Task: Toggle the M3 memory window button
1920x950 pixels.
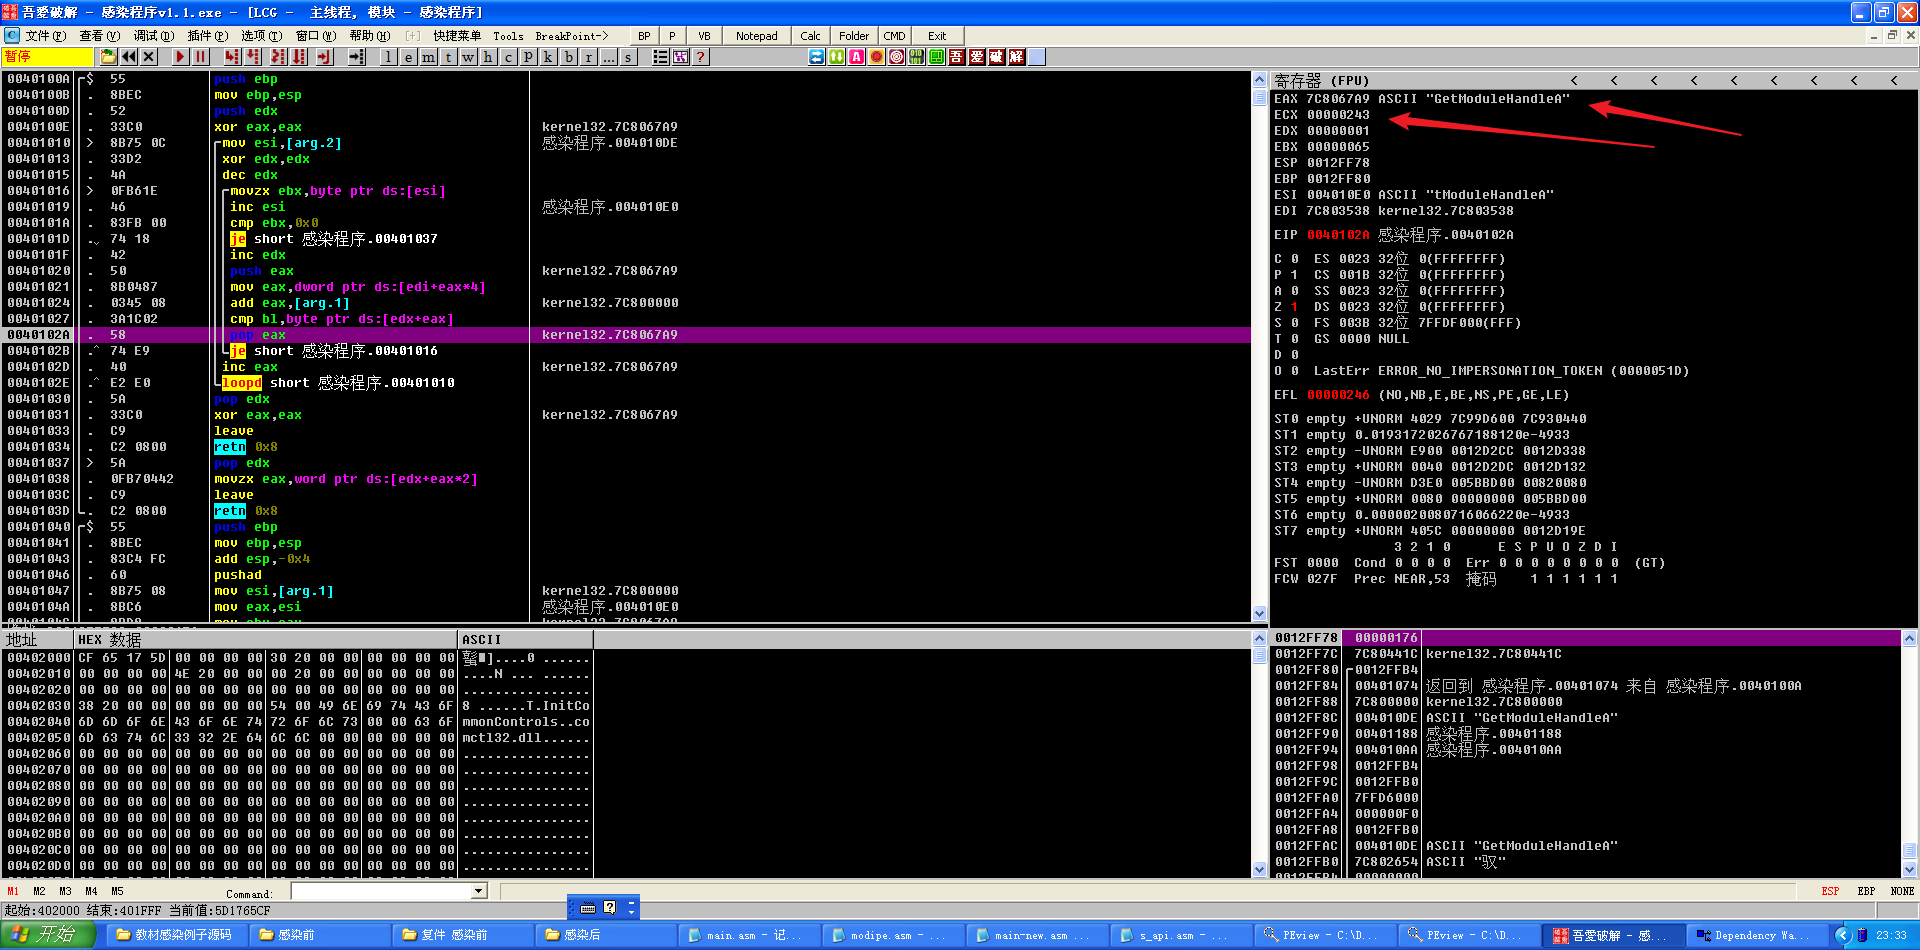Action: pyautogui.click(x=65, y=891)
